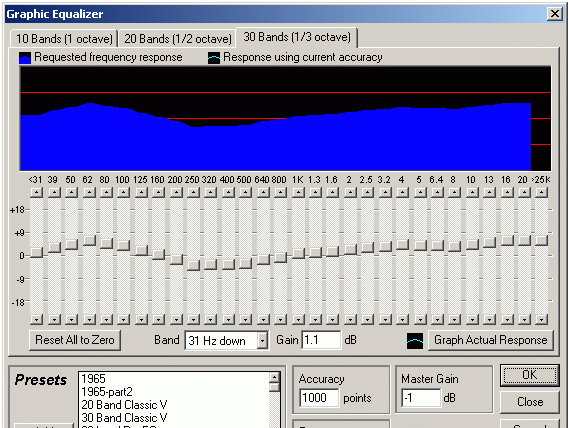The height and width of the screenshot is (428, 568).
Task: Click the up arrow above the 1K slider
Action: pyautogui.click(x=298, y=192)
